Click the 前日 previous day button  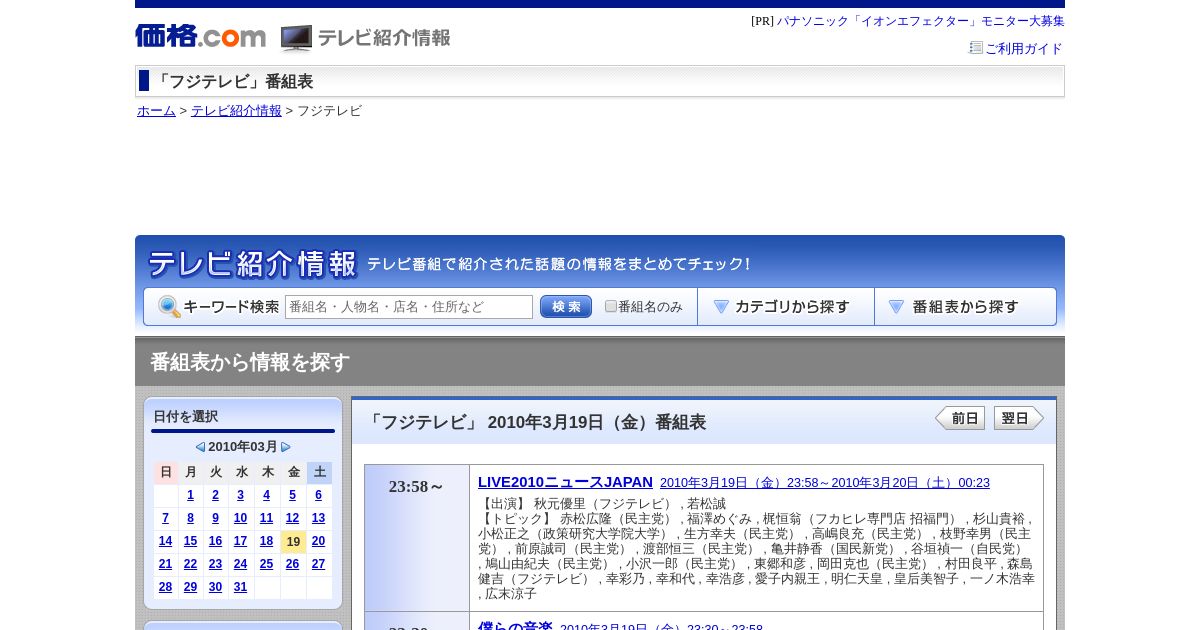click(960, 418)
